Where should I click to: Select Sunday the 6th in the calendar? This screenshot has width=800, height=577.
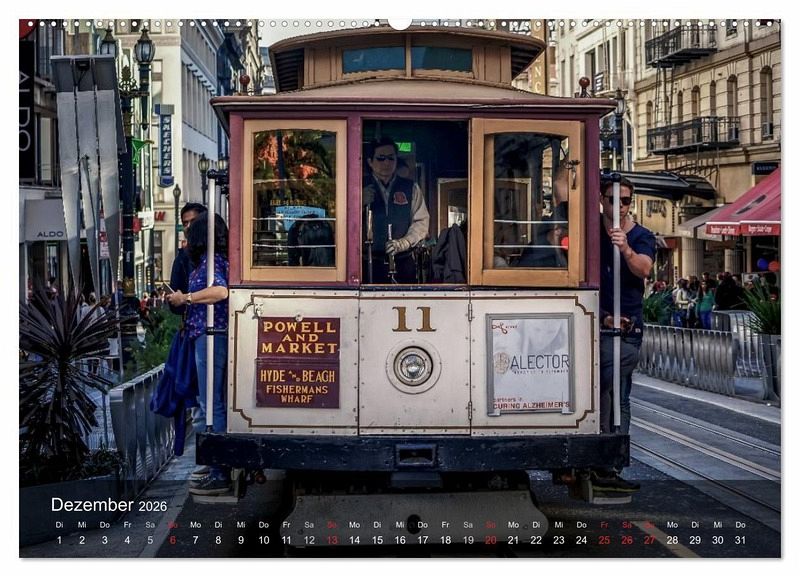pos(172,540)
